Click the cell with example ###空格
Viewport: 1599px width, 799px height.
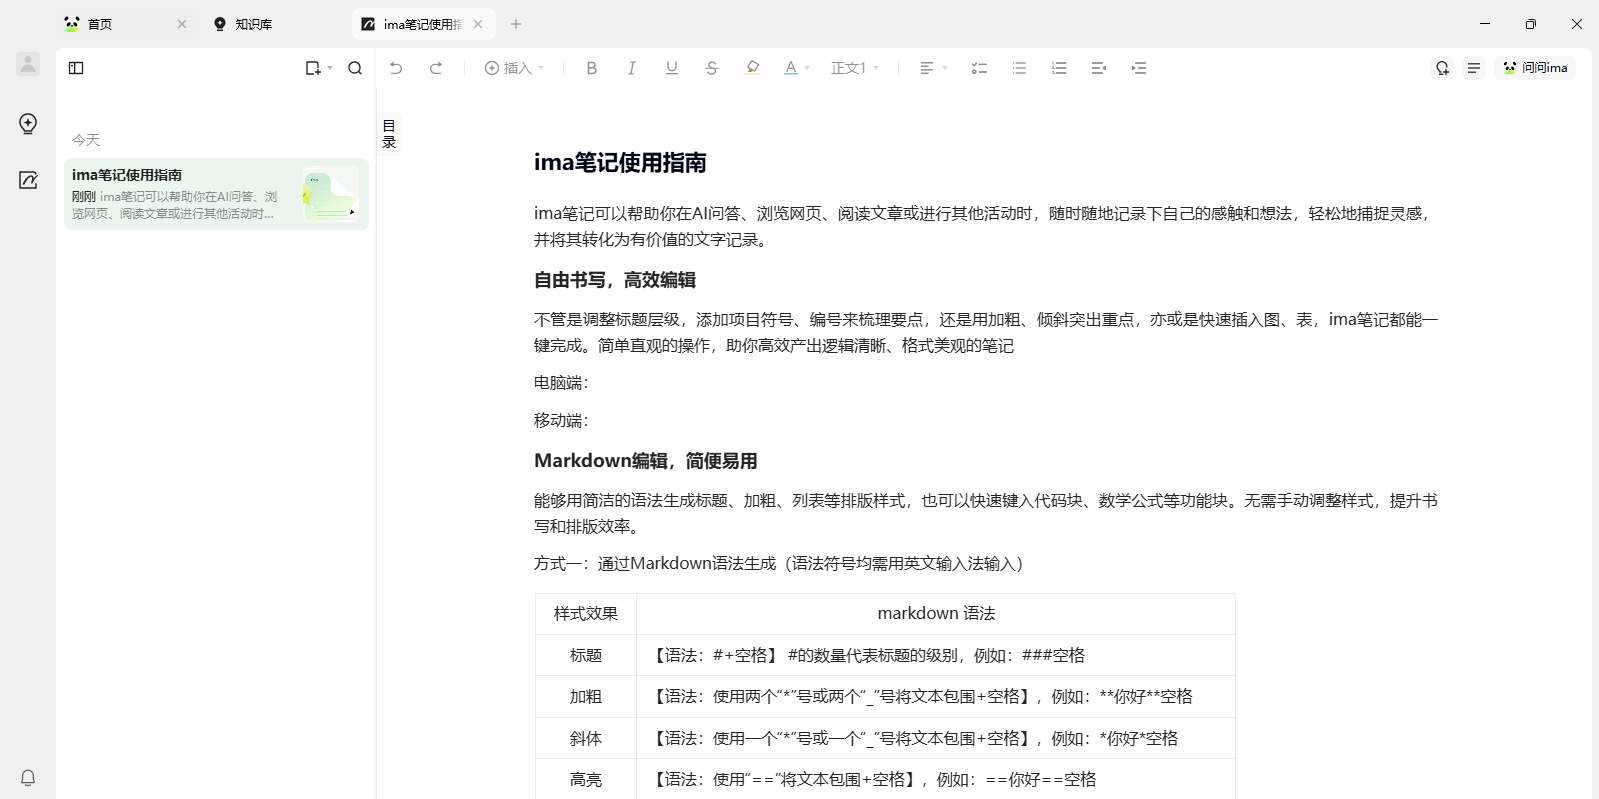936,656
